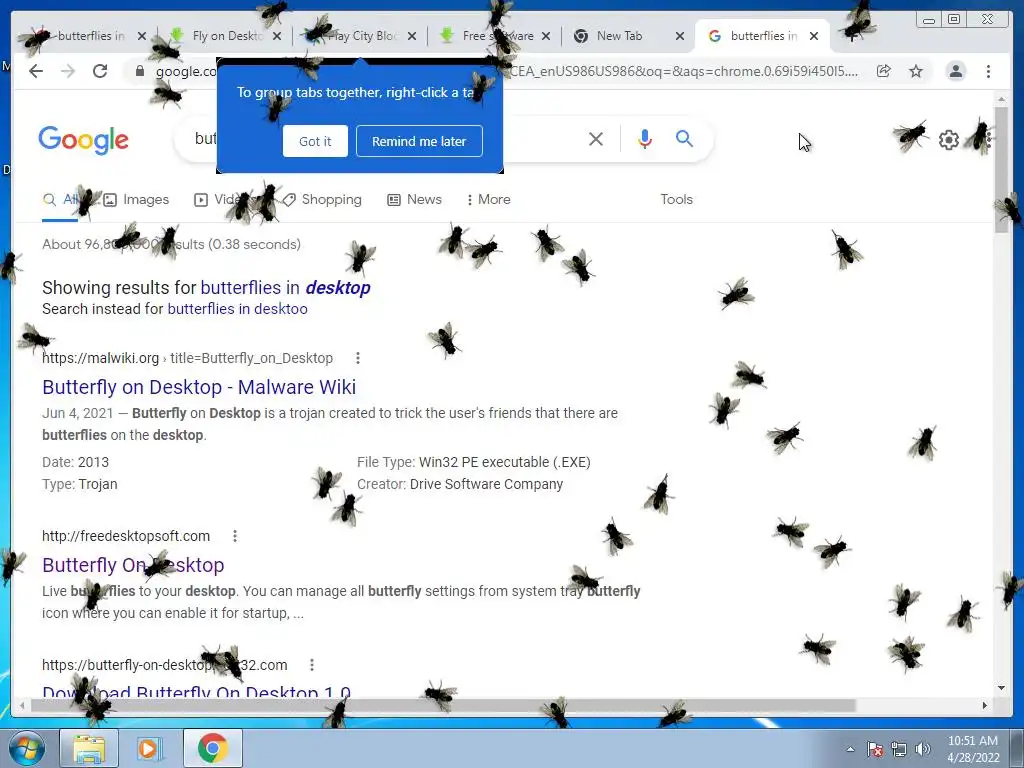Open the Tools options
The width and height of the screenshot is (1024, 768).
tap(677, 199)
